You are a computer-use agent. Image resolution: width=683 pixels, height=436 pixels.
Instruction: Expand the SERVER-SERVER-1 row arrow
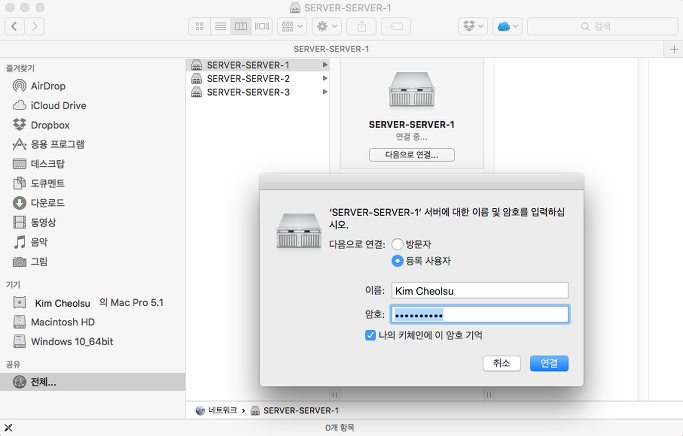click(x=325, y=65)
